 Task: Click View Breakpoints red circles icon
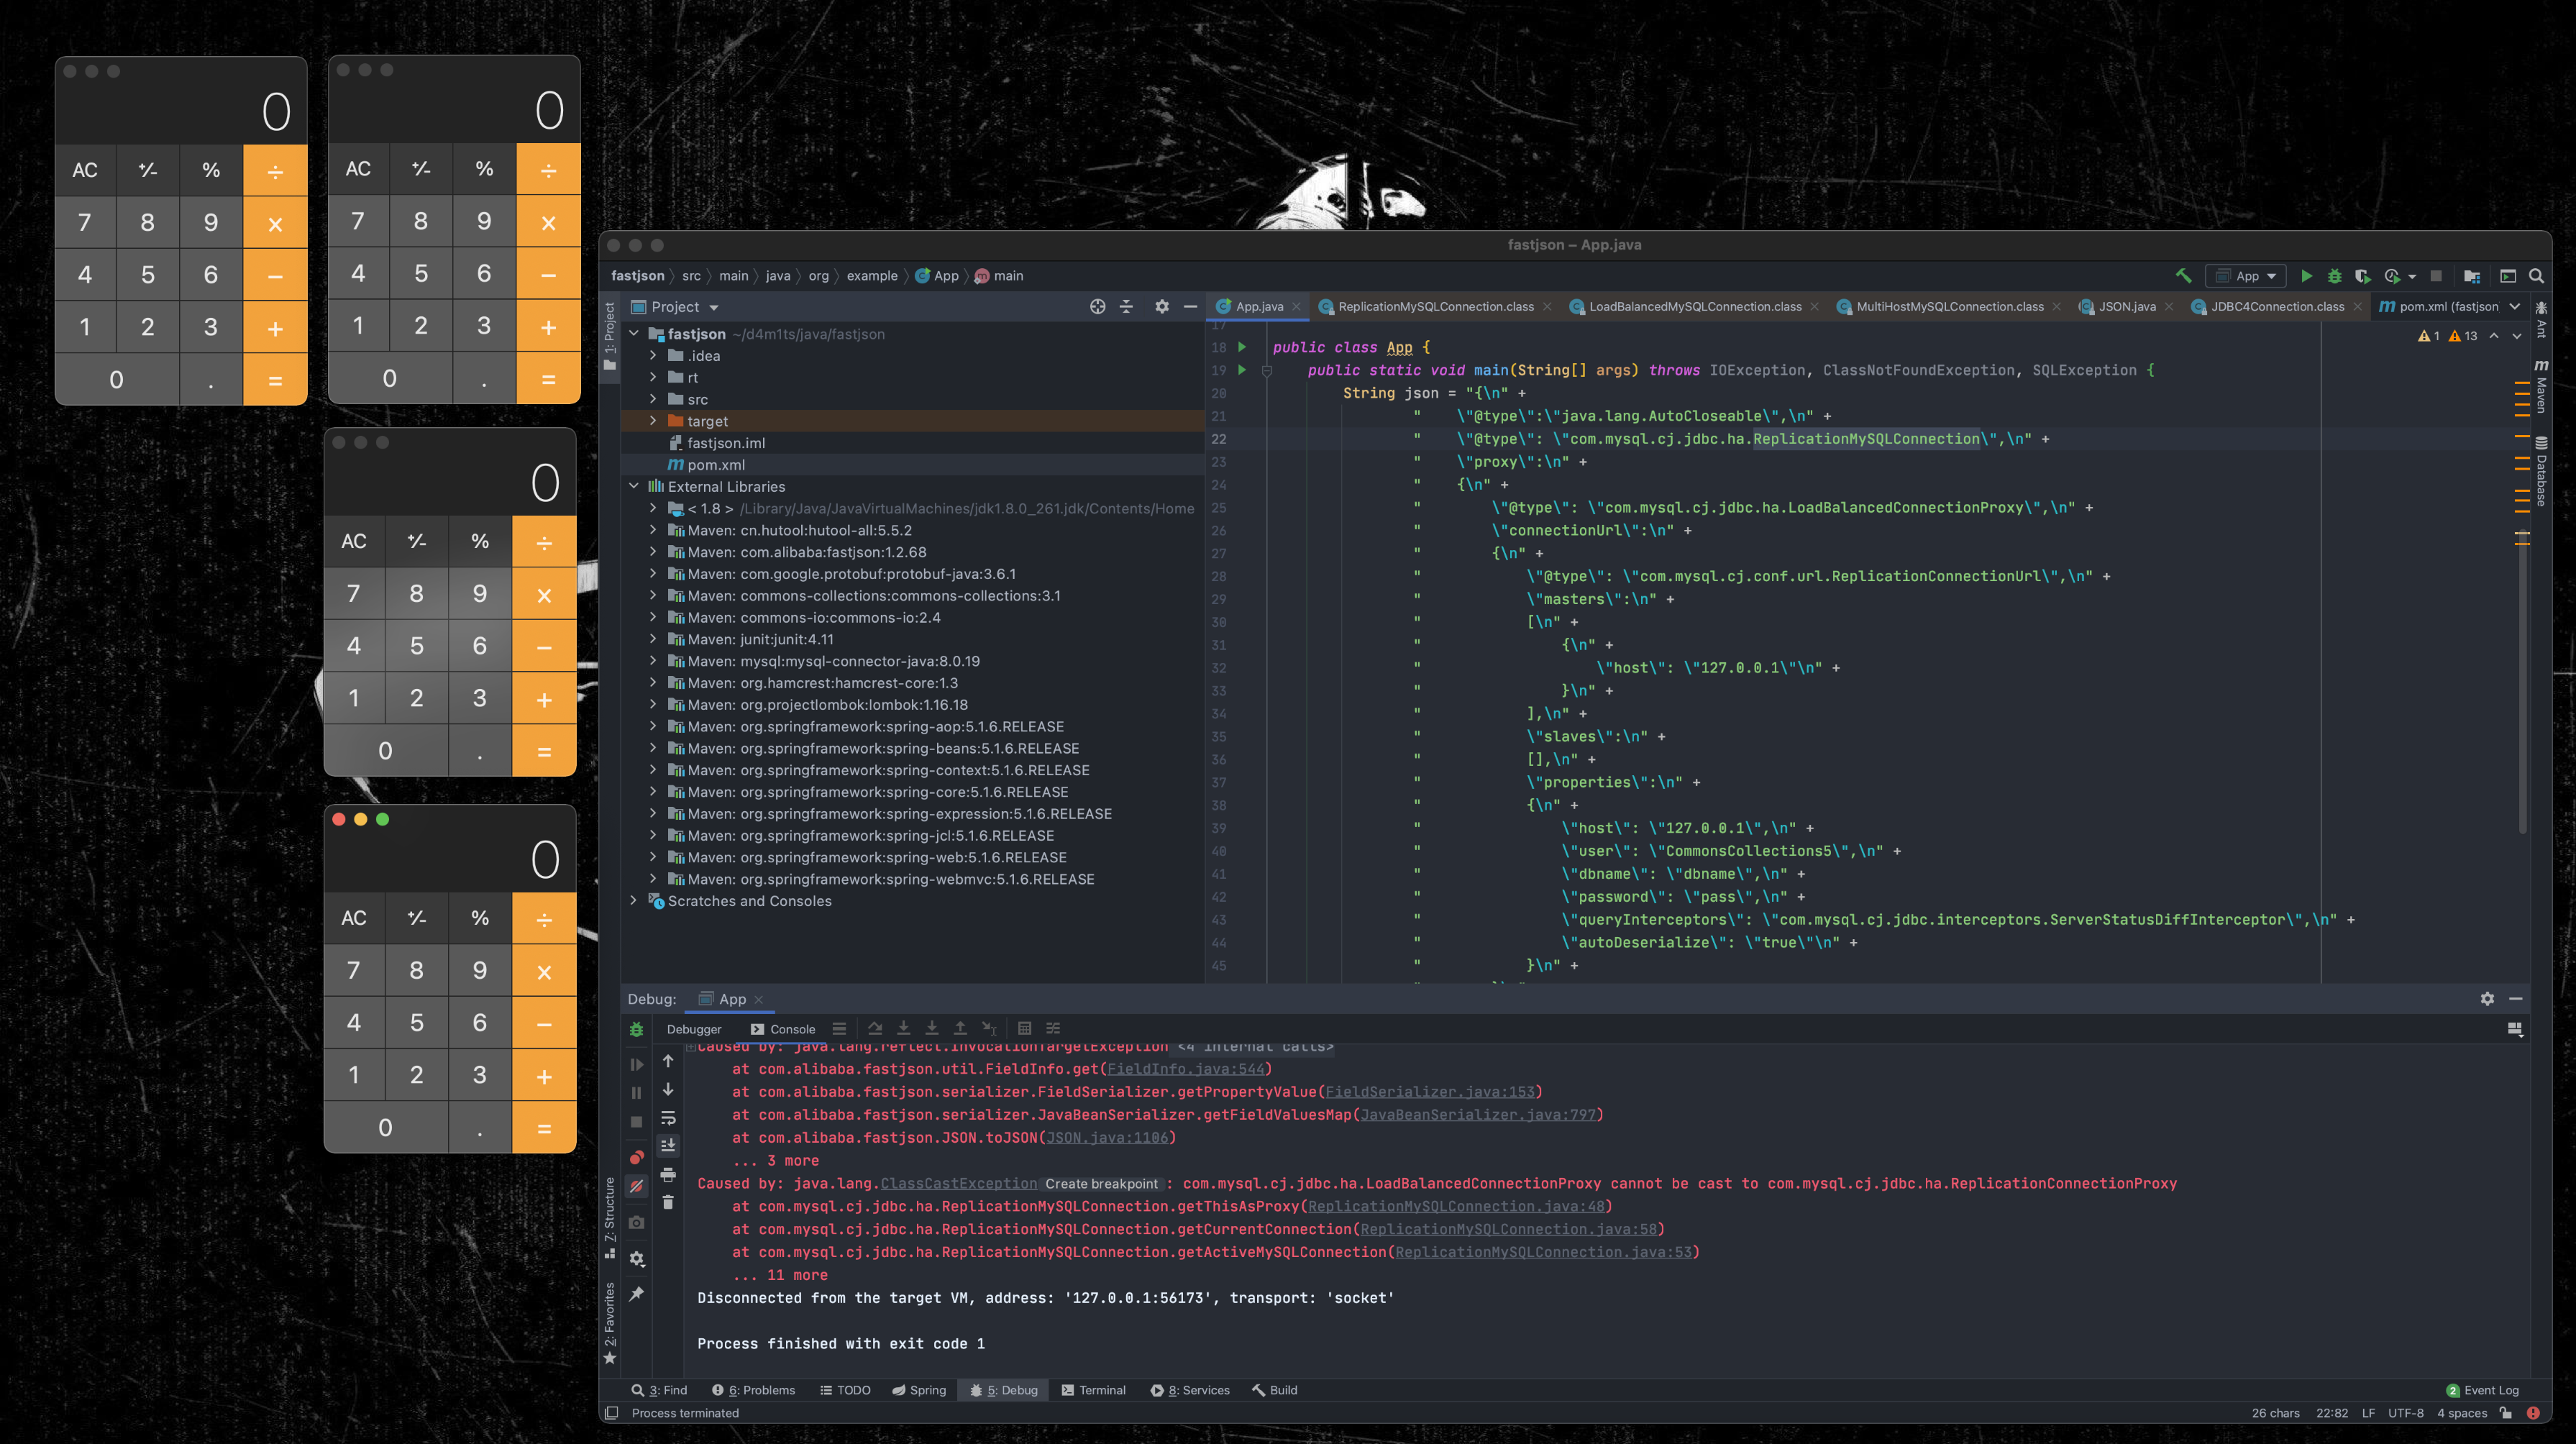(x=636, y=1157)
